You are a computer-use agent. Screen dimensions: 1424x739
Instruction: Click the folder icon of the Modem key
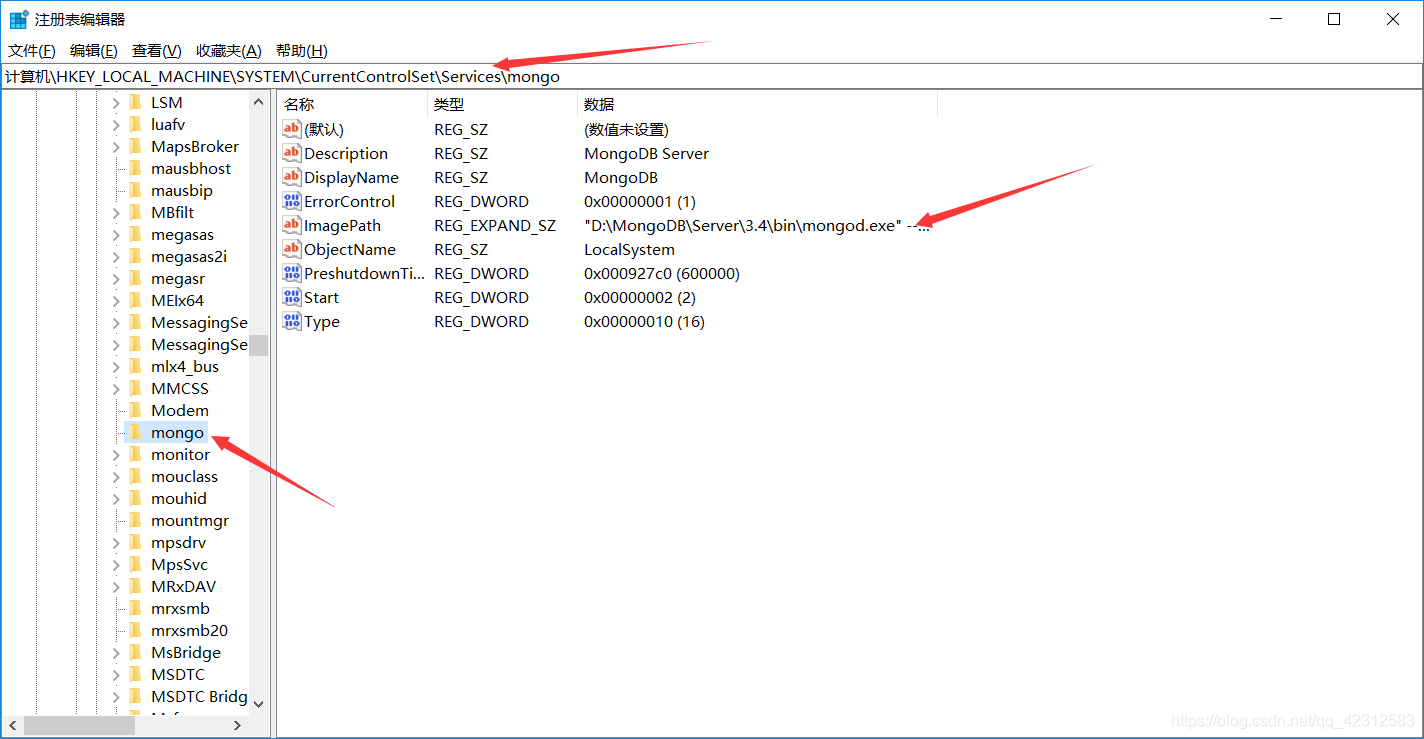point(135,410)
